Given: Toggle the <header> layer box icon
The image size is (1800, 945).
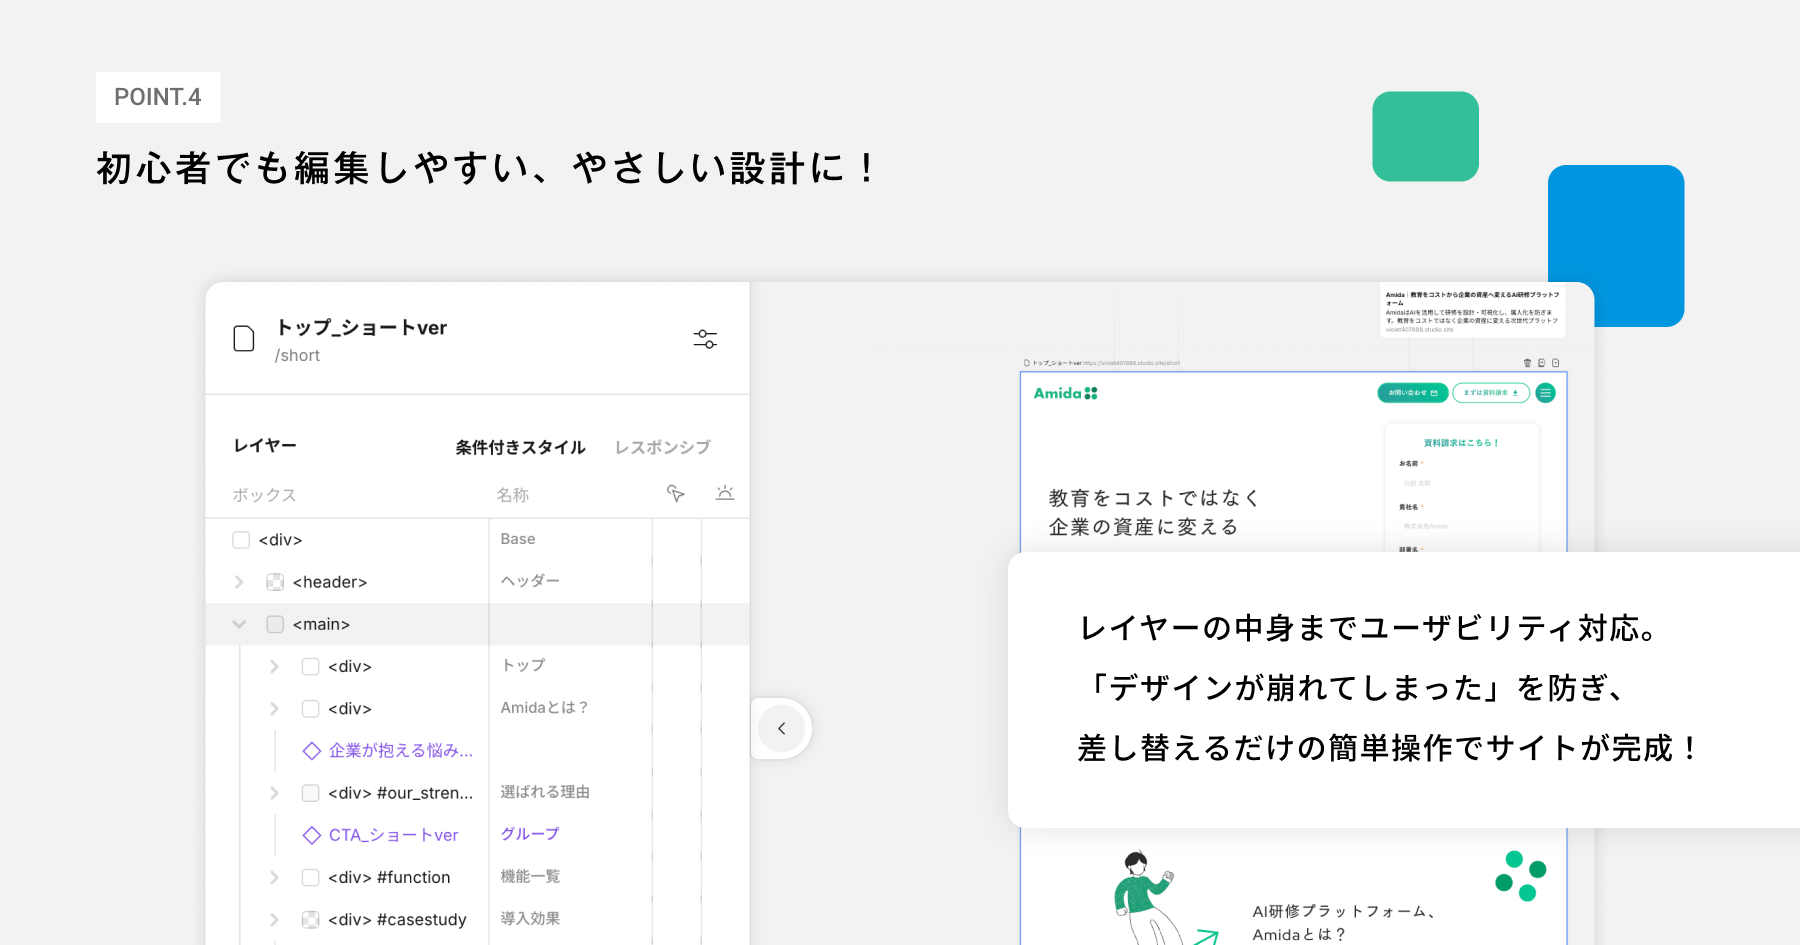Looking at the screenshot, I should point(275,582).
